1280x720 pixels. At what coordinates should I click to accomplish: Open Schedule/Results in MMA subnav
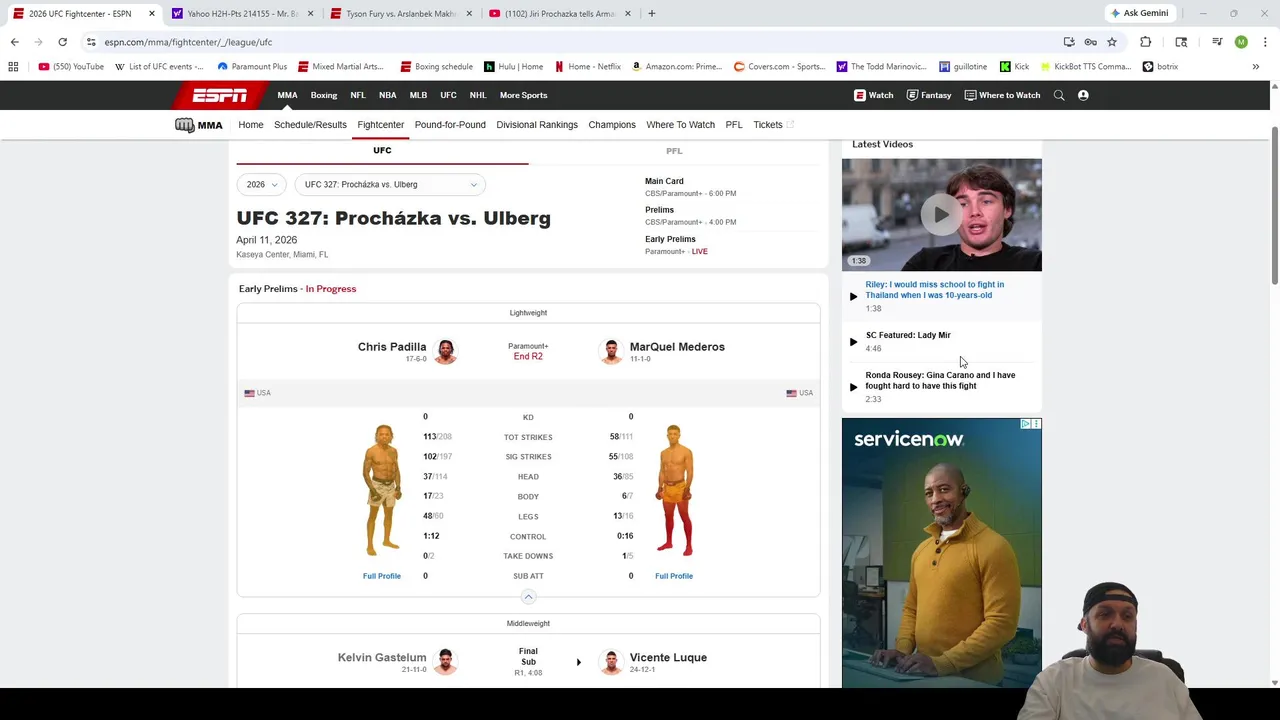coord(310,125)
